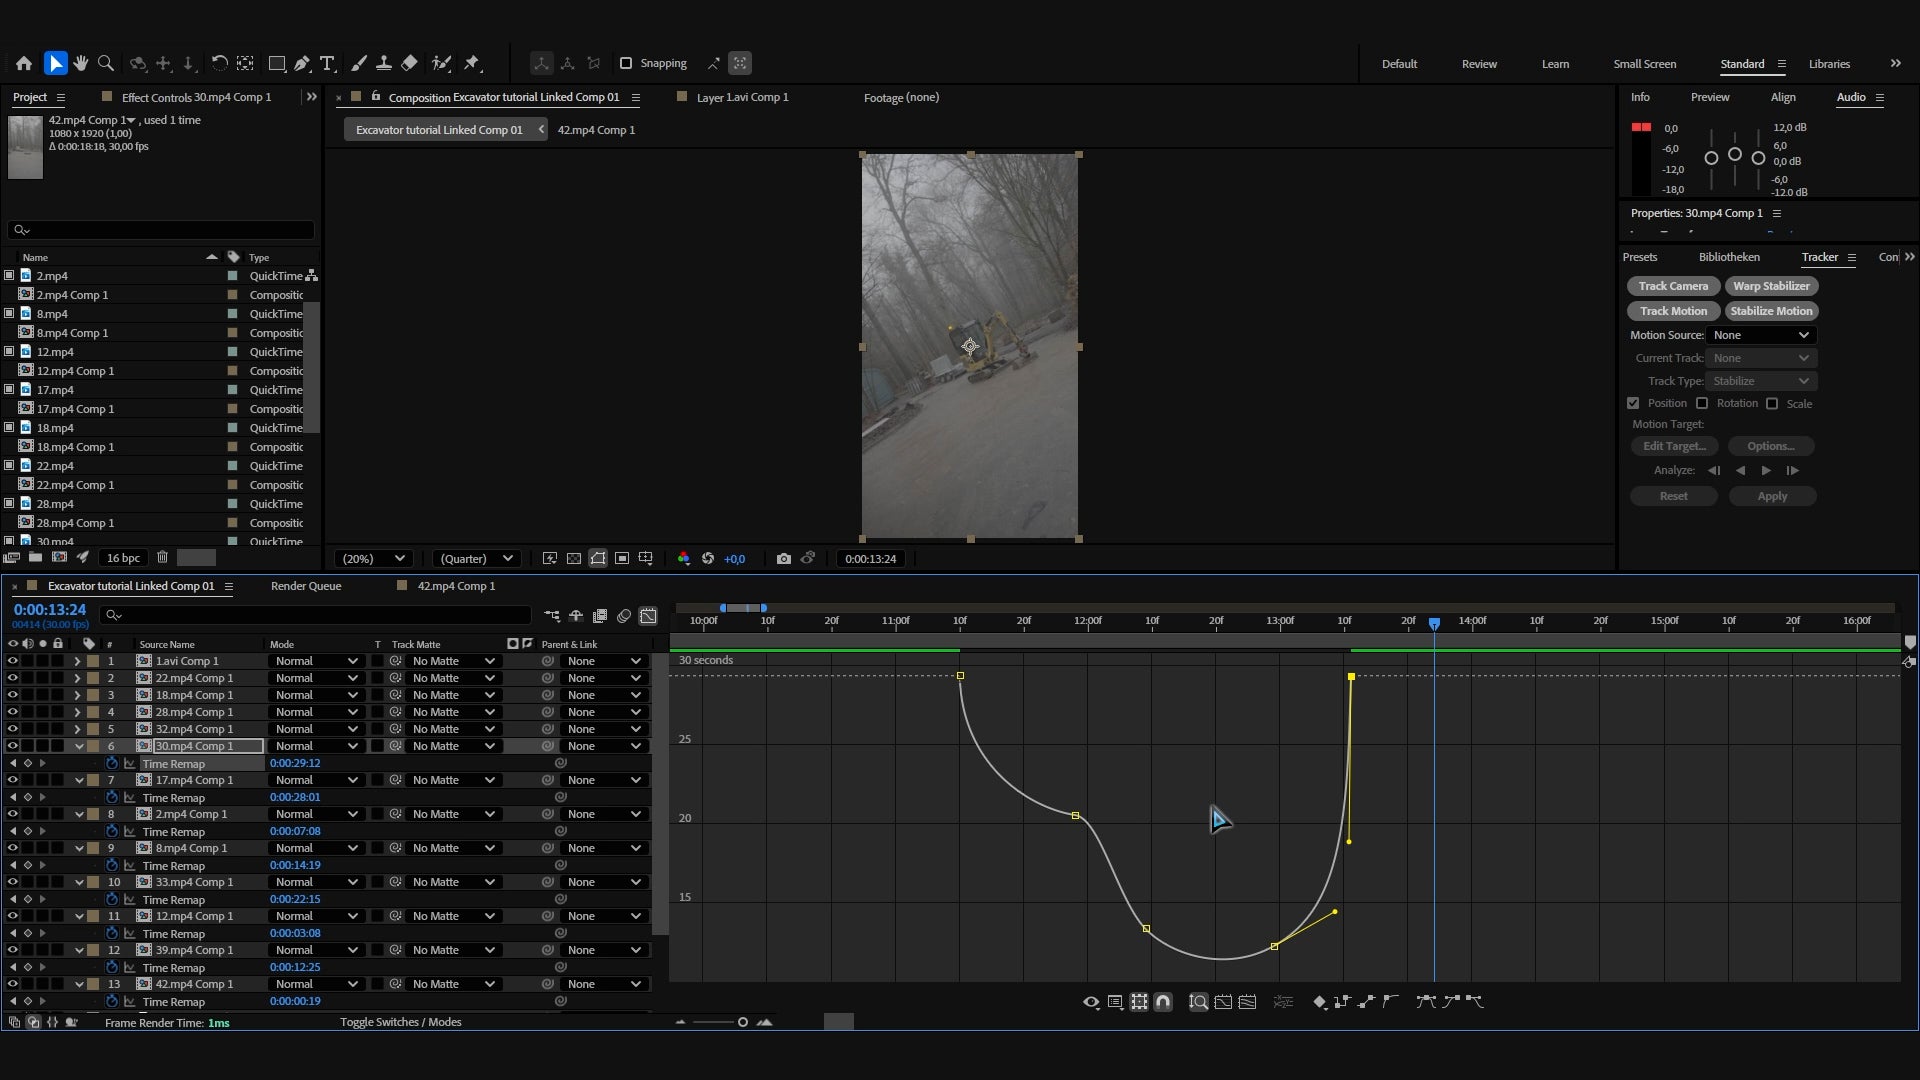1920x1080 pixels.
Task: Select the Rectangle shape tool
Action: pyautogui.click(x=277, y=63)
